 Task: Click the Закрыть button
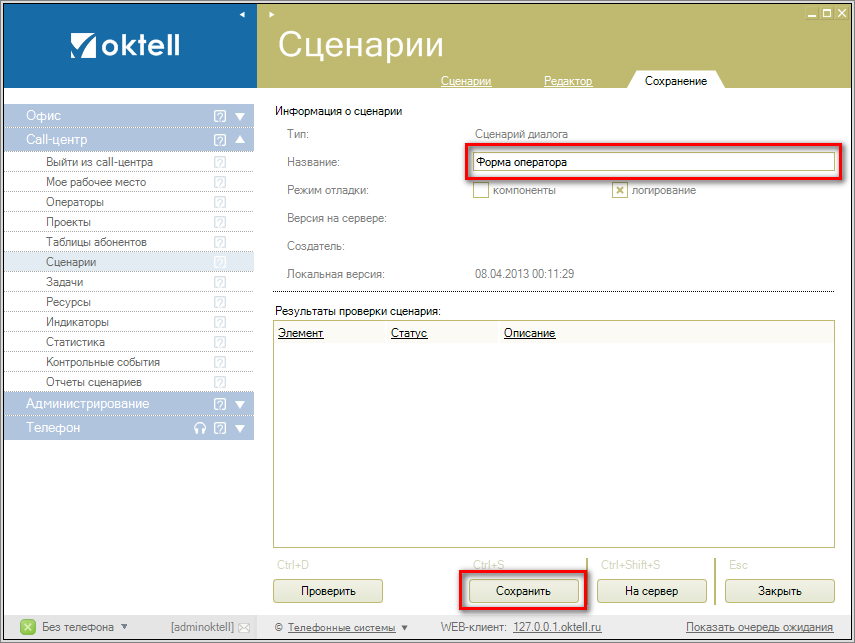tap(780, 591)
